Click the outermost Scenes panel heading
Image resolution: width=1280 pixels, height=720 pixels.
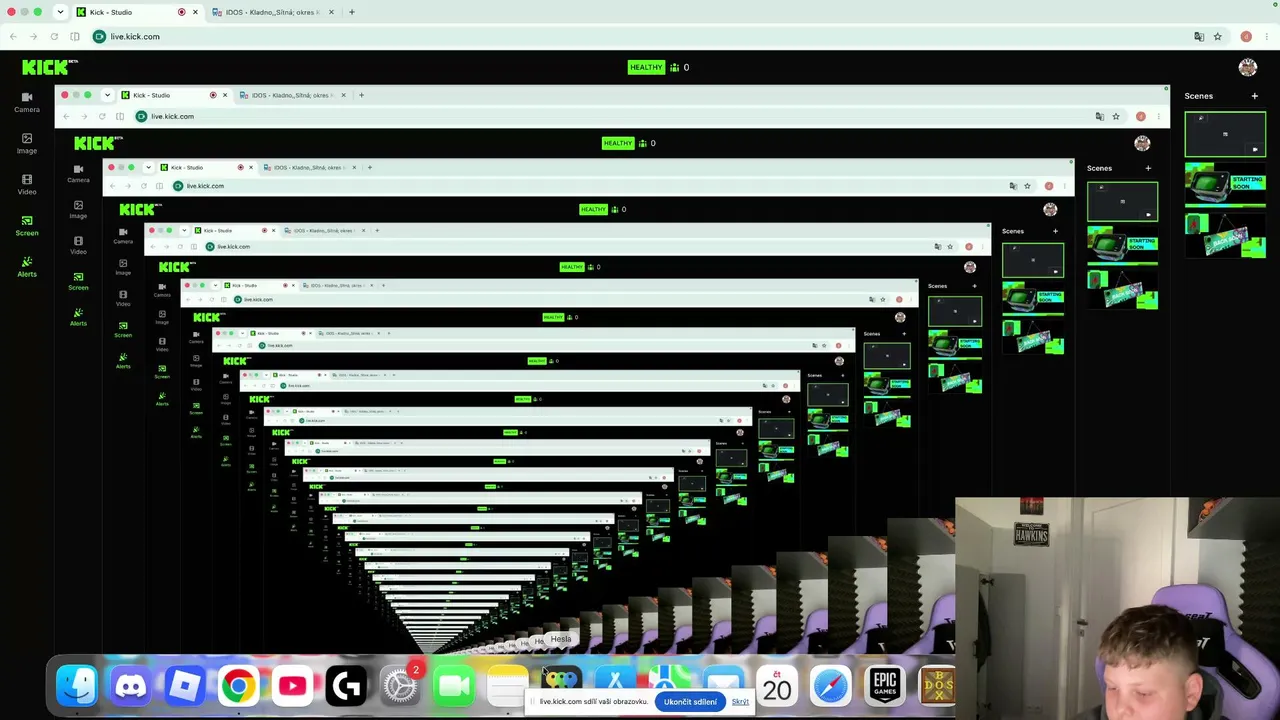coord(1199,96)
